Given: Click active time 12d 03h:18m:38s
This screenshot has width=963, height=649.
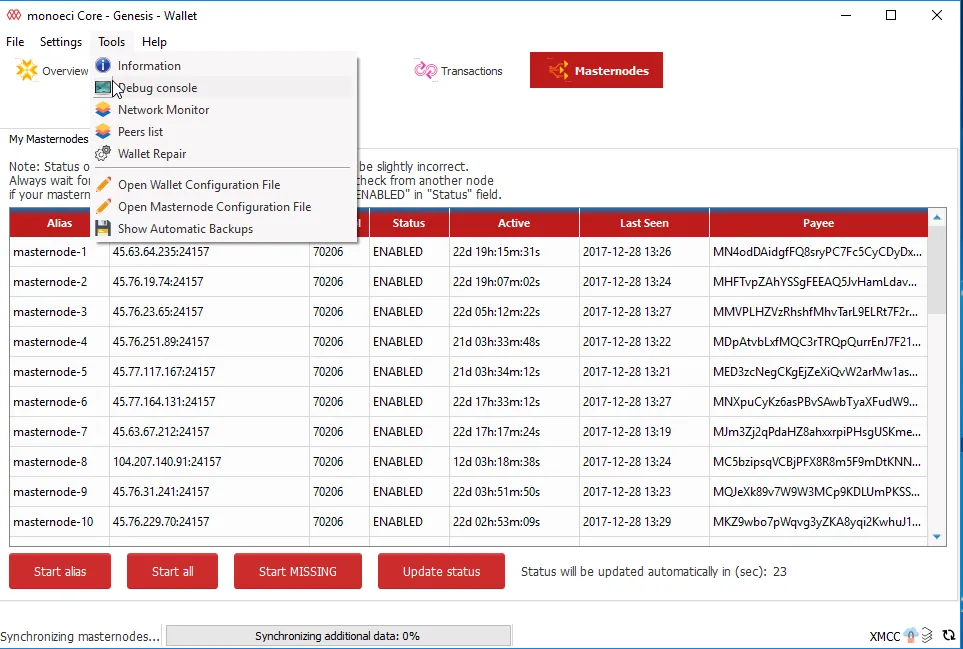Looking at the screenshot, I should [514, 462].
